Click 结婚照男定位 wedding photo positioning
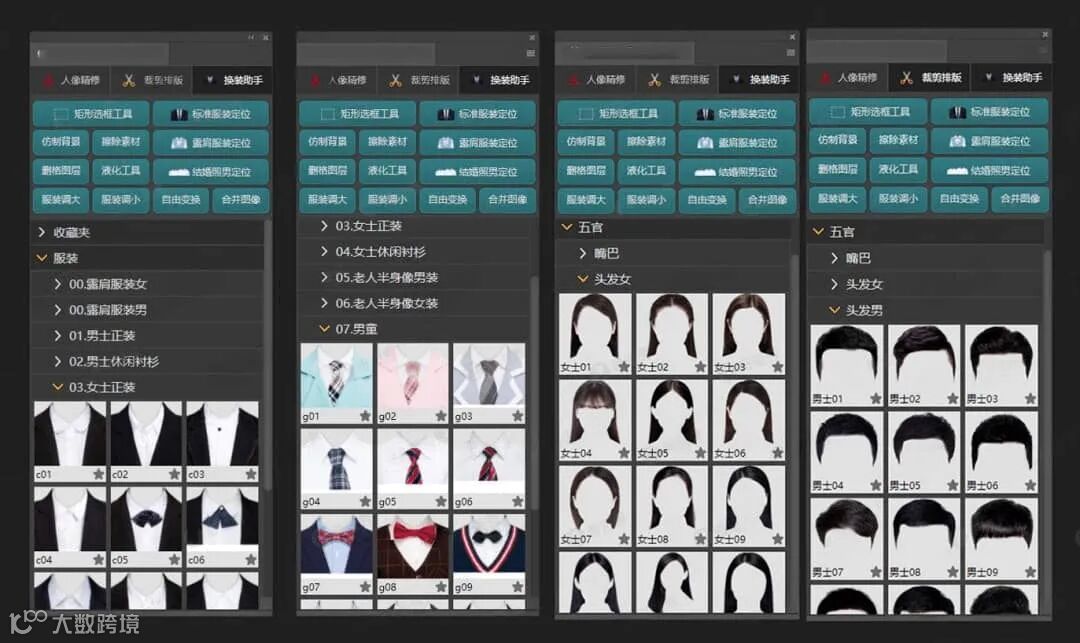This screenshot has height=643, width=1080. [x=212, y=170]
